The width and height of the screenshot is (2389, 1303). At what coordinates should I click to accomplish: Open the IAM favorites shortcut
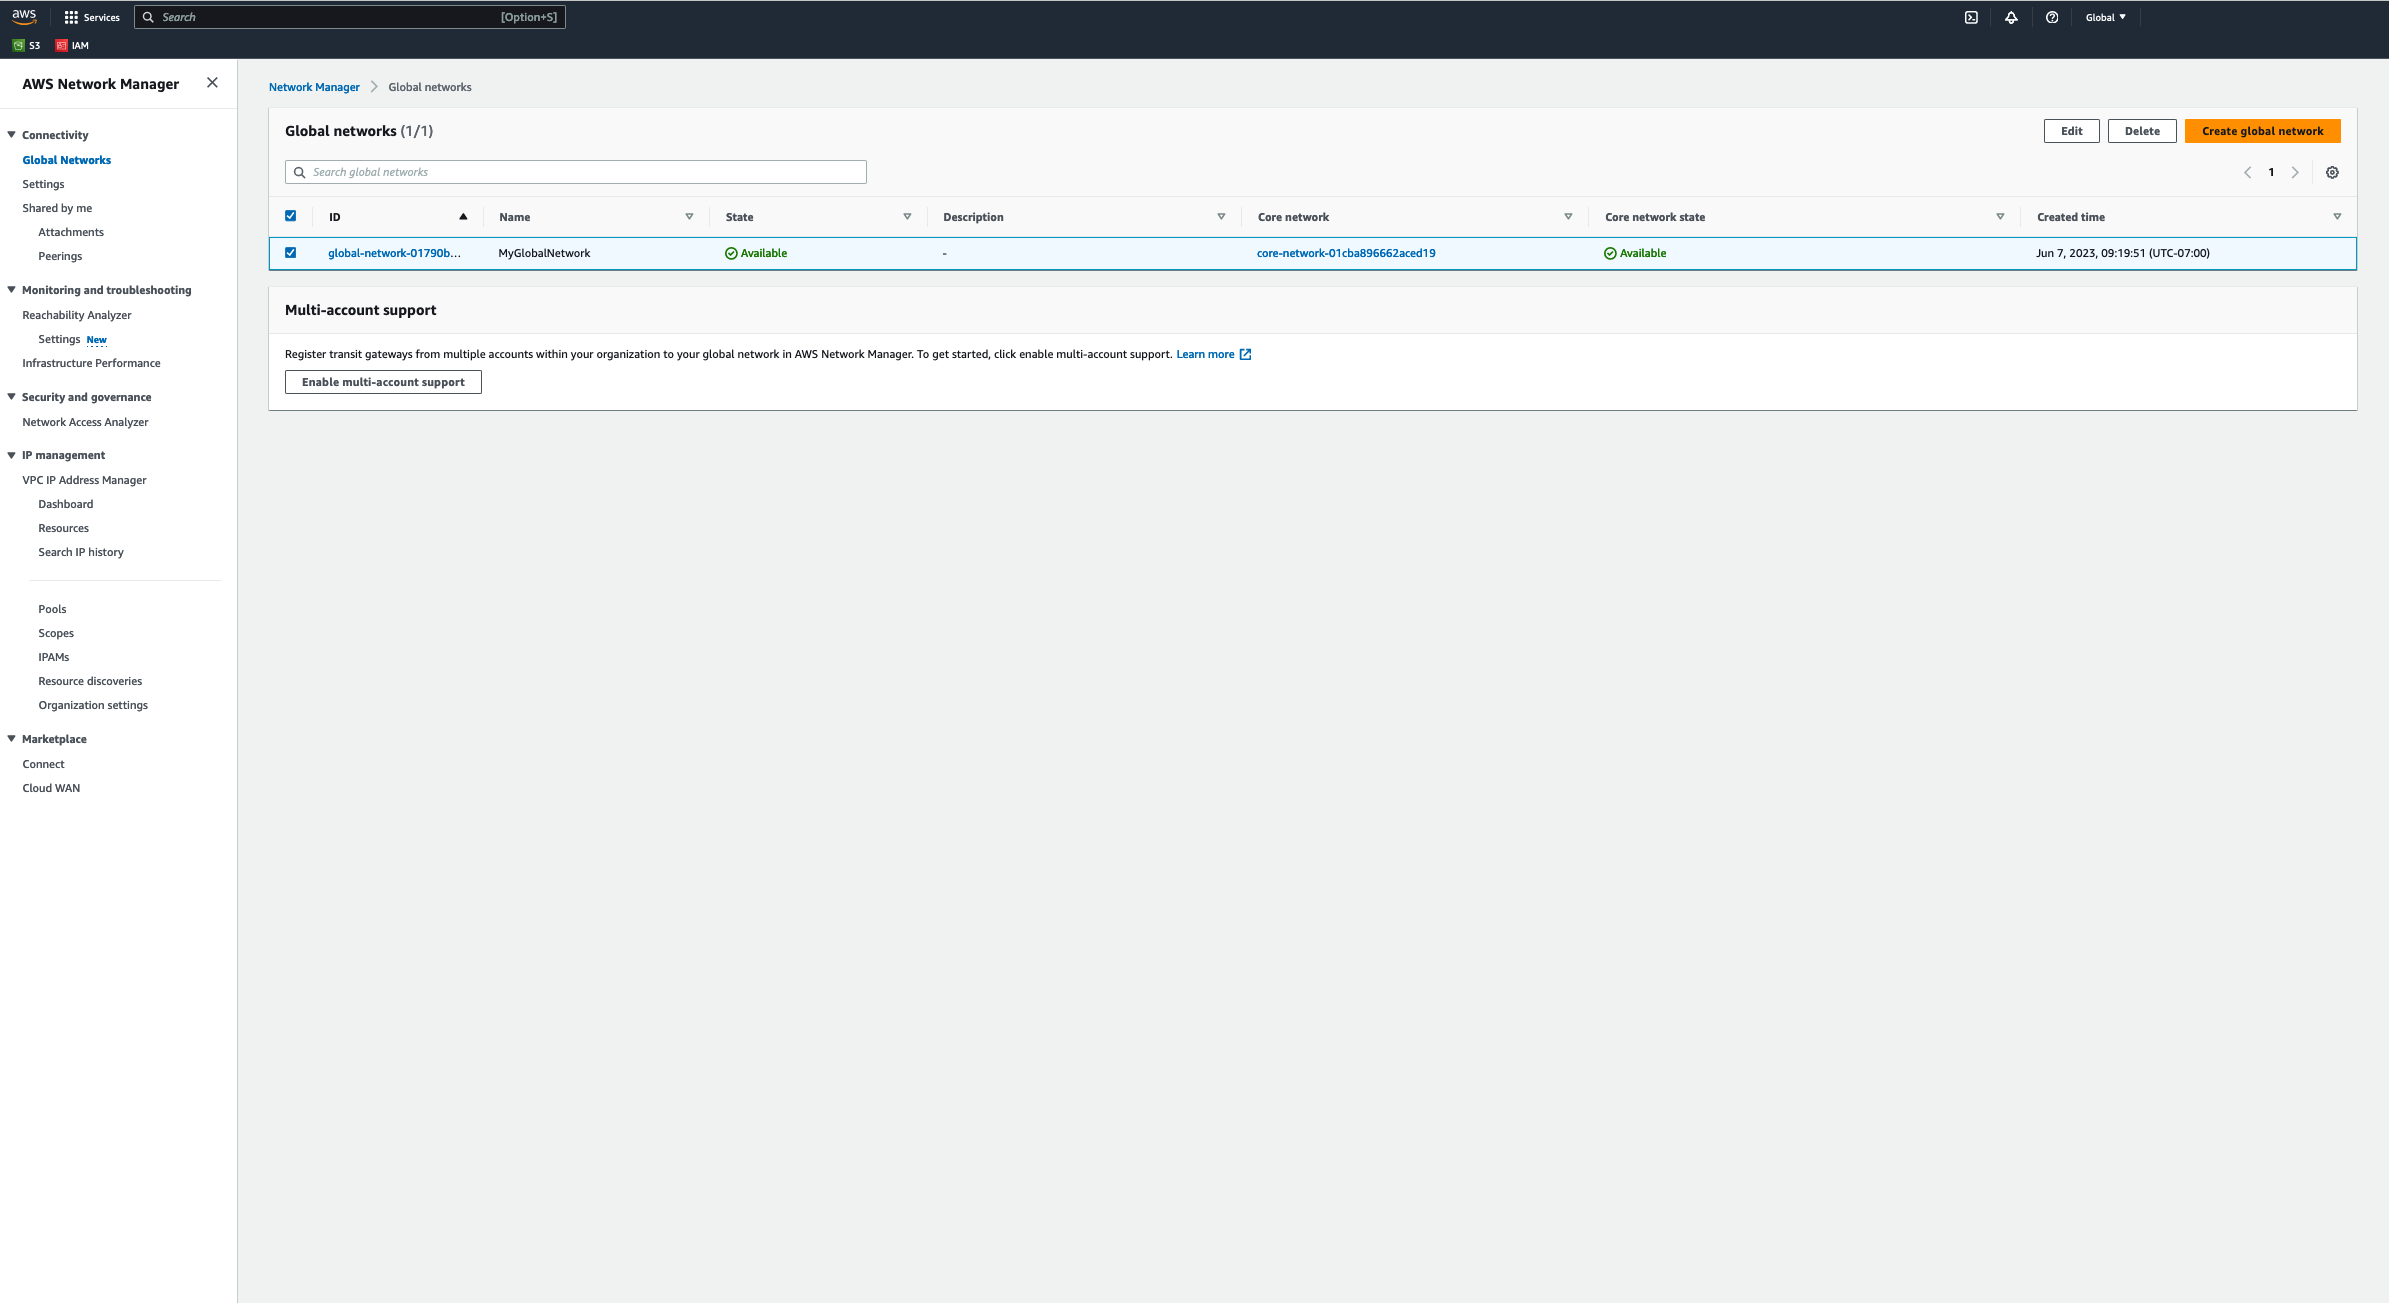pyautogui.click(x=72, y=45)
